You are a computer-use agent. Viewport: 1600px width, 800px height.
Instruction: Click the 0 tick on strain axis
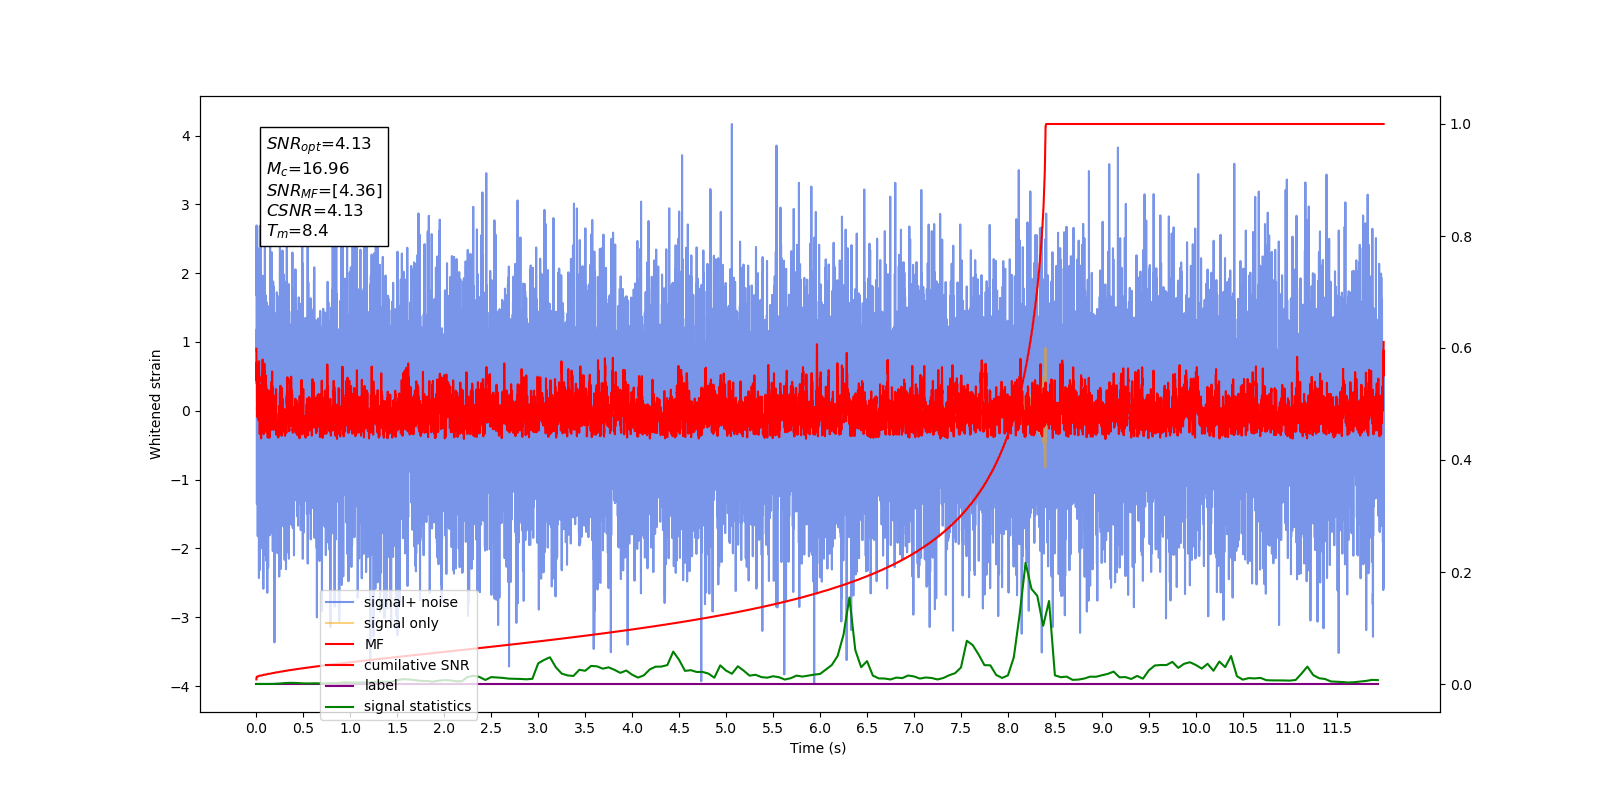point(186,411)
